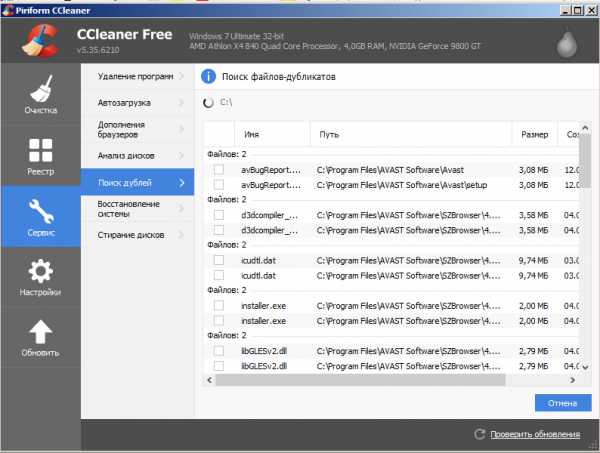600x453 pixels.
Task: Expand chevron next to Автозагрузка
Action: coord(181,103)
